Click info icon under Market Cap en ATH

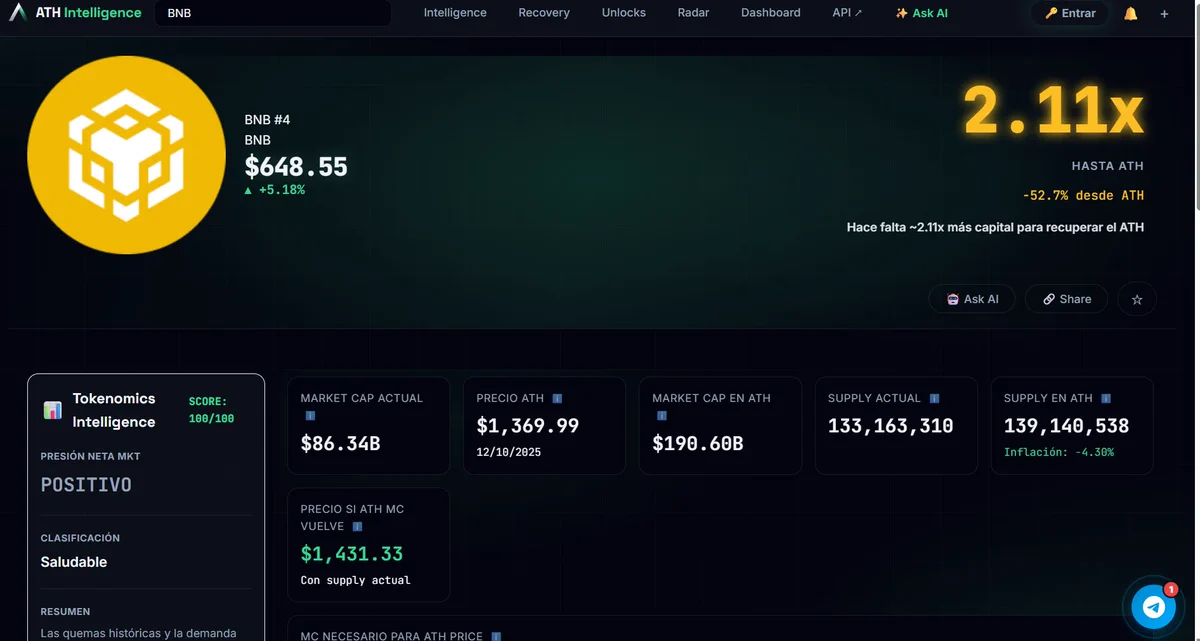660,415
